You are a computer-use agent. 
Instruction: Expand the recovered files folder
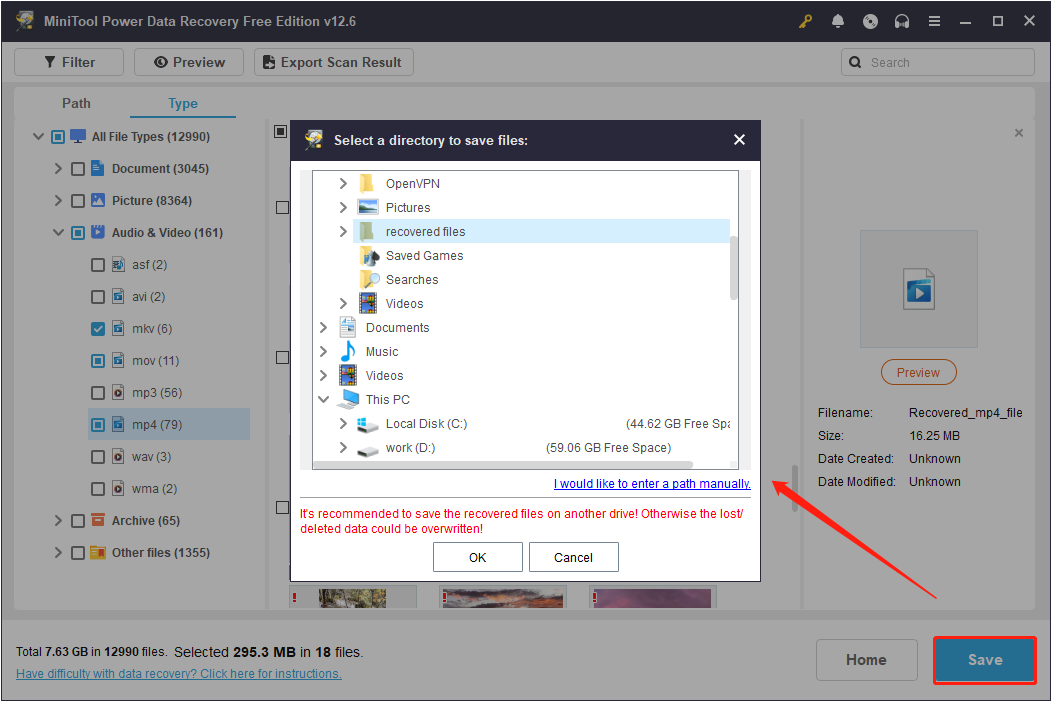click(x=343, y=232)
